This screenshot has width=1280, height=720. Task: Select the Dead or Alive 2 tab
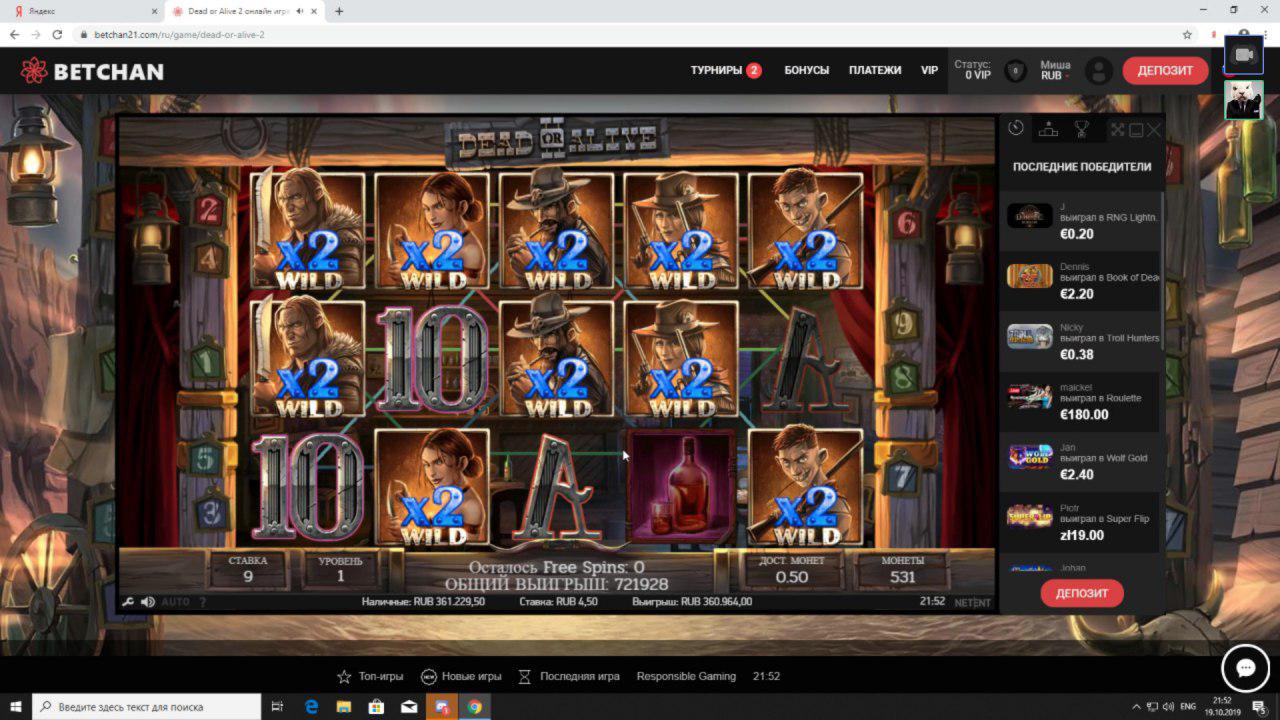(x=245, y=11)
